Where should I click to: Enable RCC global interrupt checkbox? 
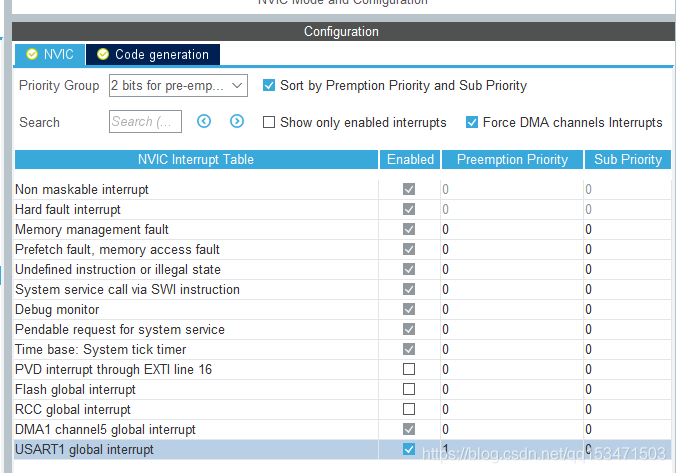click(x=409, y=409)
